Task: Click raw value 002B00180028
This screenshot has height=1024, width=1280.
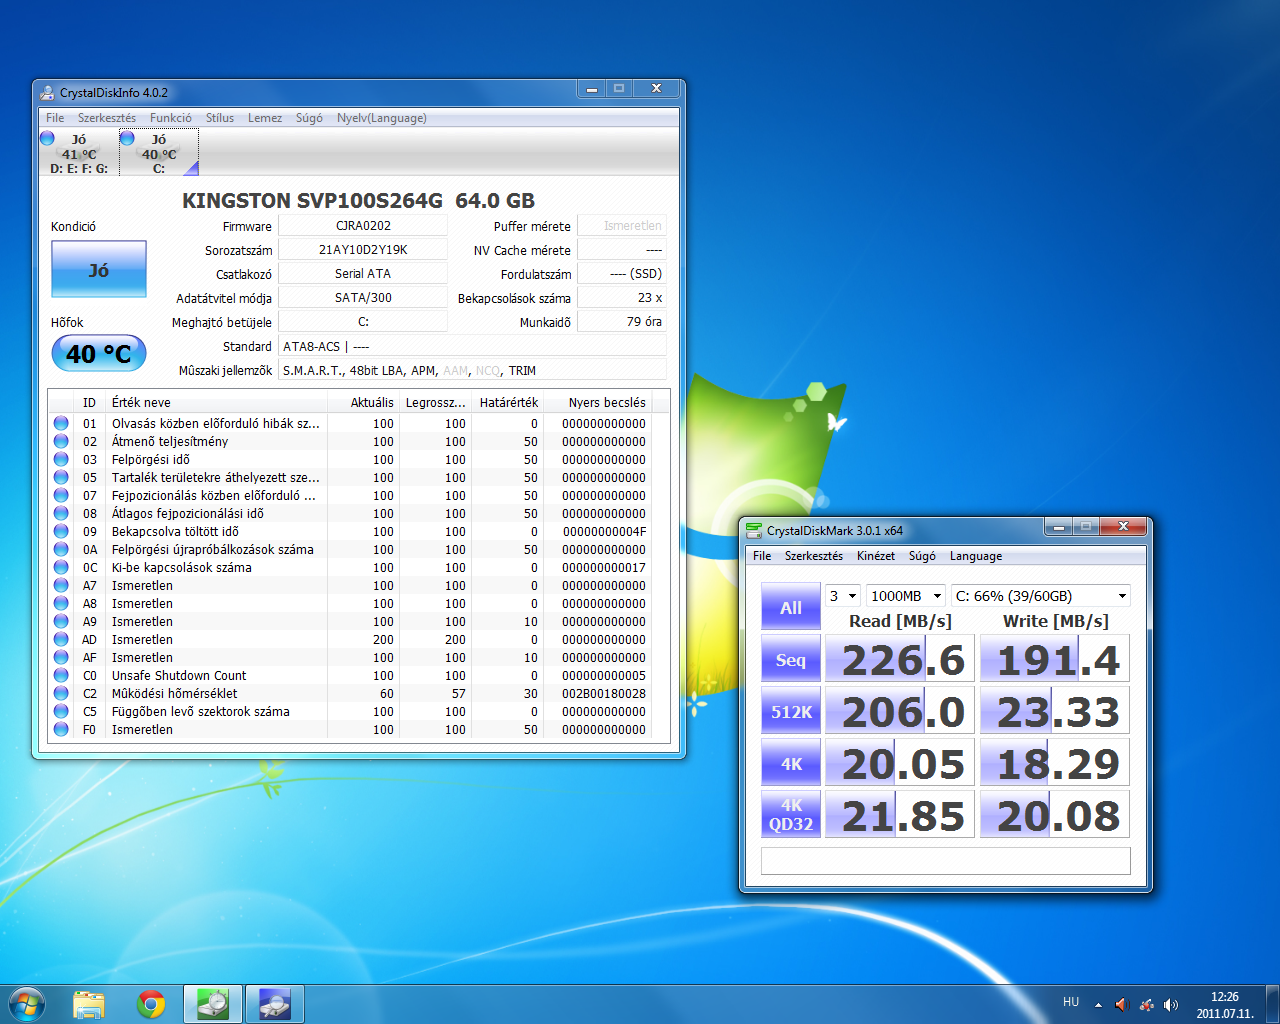Action: coord(604,693)
